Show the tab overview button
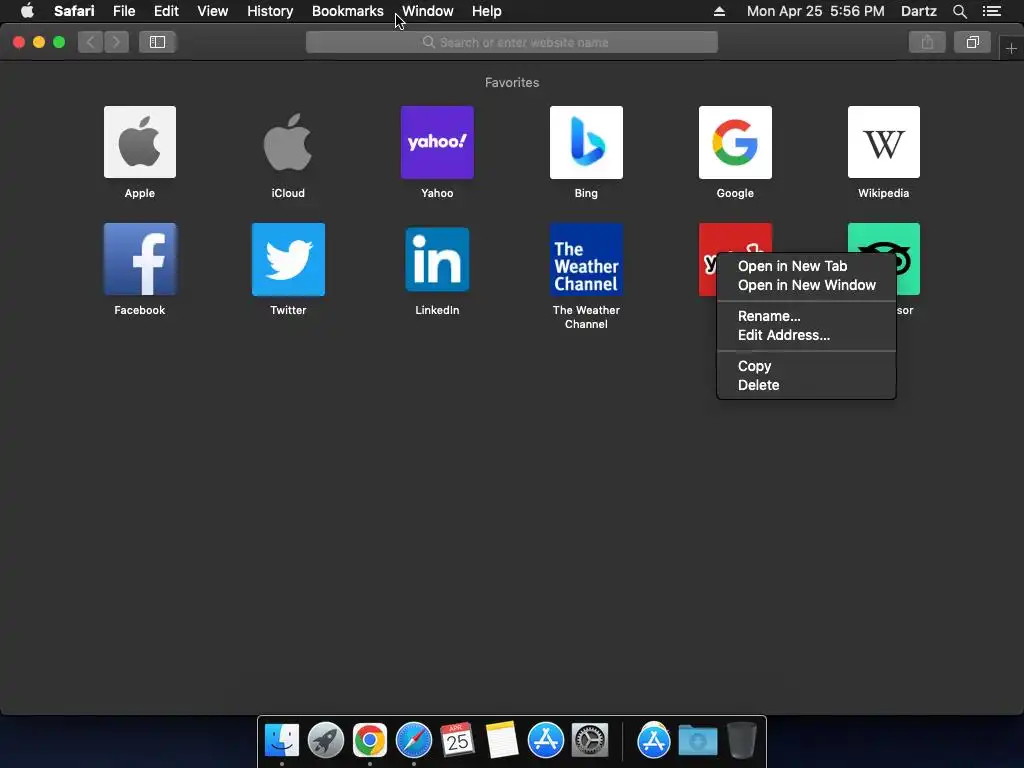The image size is (1024, 768). coord(972,42)
